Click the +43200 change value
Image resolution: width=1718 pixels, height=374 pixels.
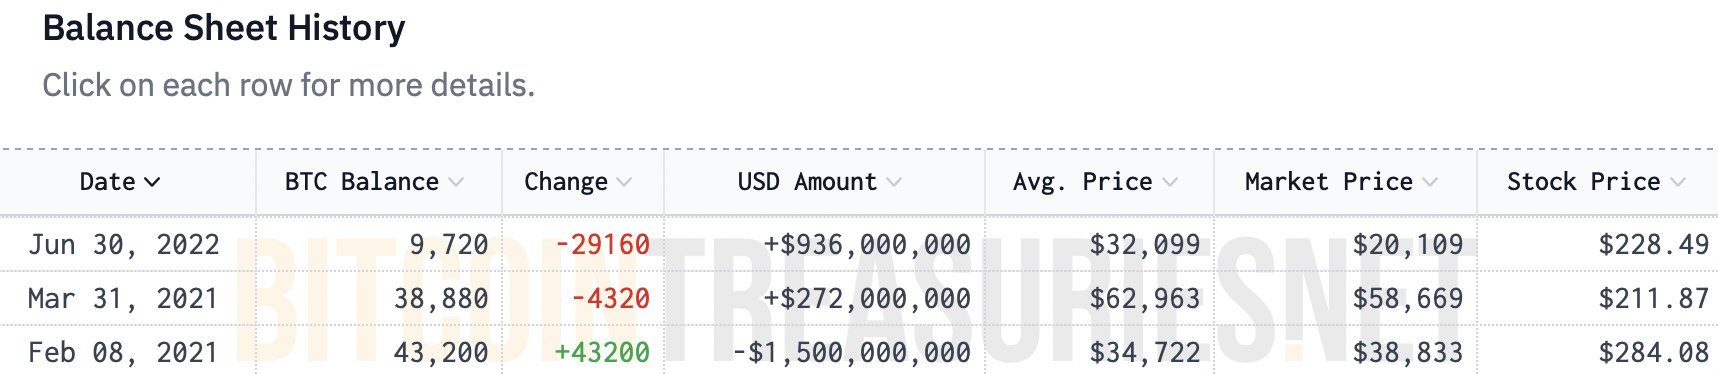[x=602, y=352]
